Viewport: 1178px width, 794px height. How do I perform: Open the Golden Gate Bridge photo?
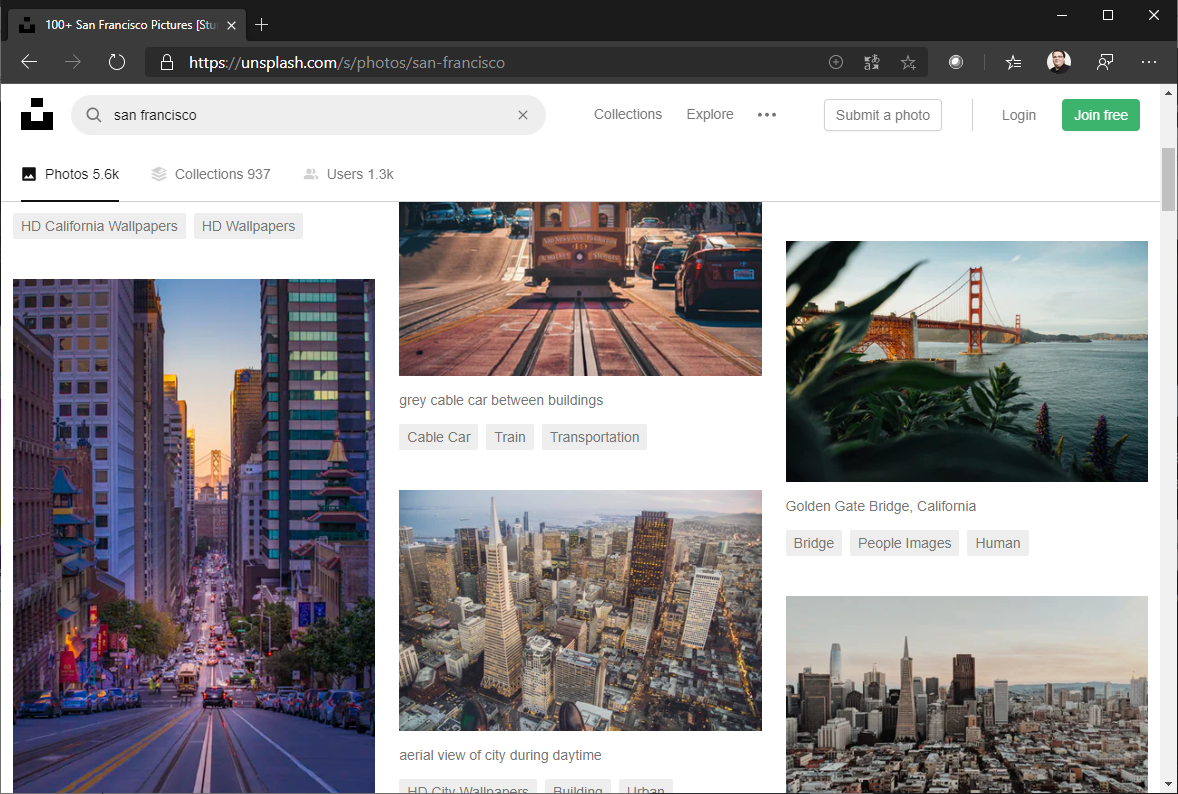coord(966,361)
